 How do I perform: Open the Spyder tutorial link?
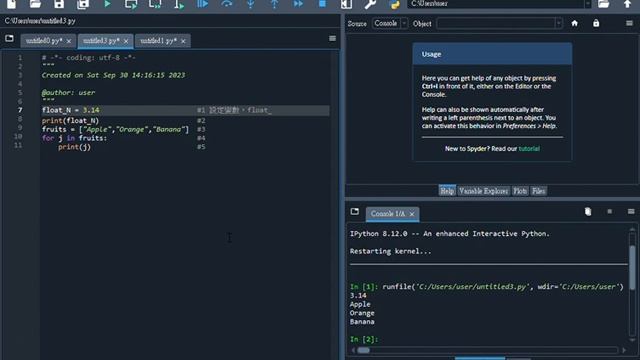(529, 149)
